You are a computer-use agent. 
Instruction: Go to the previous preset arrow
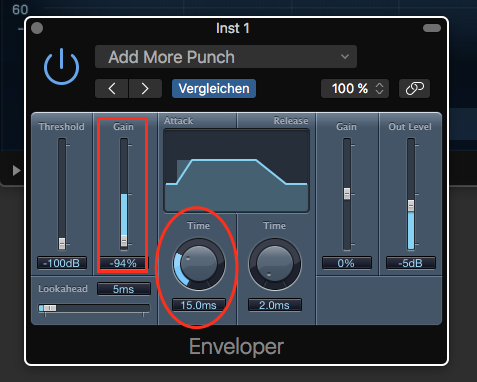(x=112, y=89)
